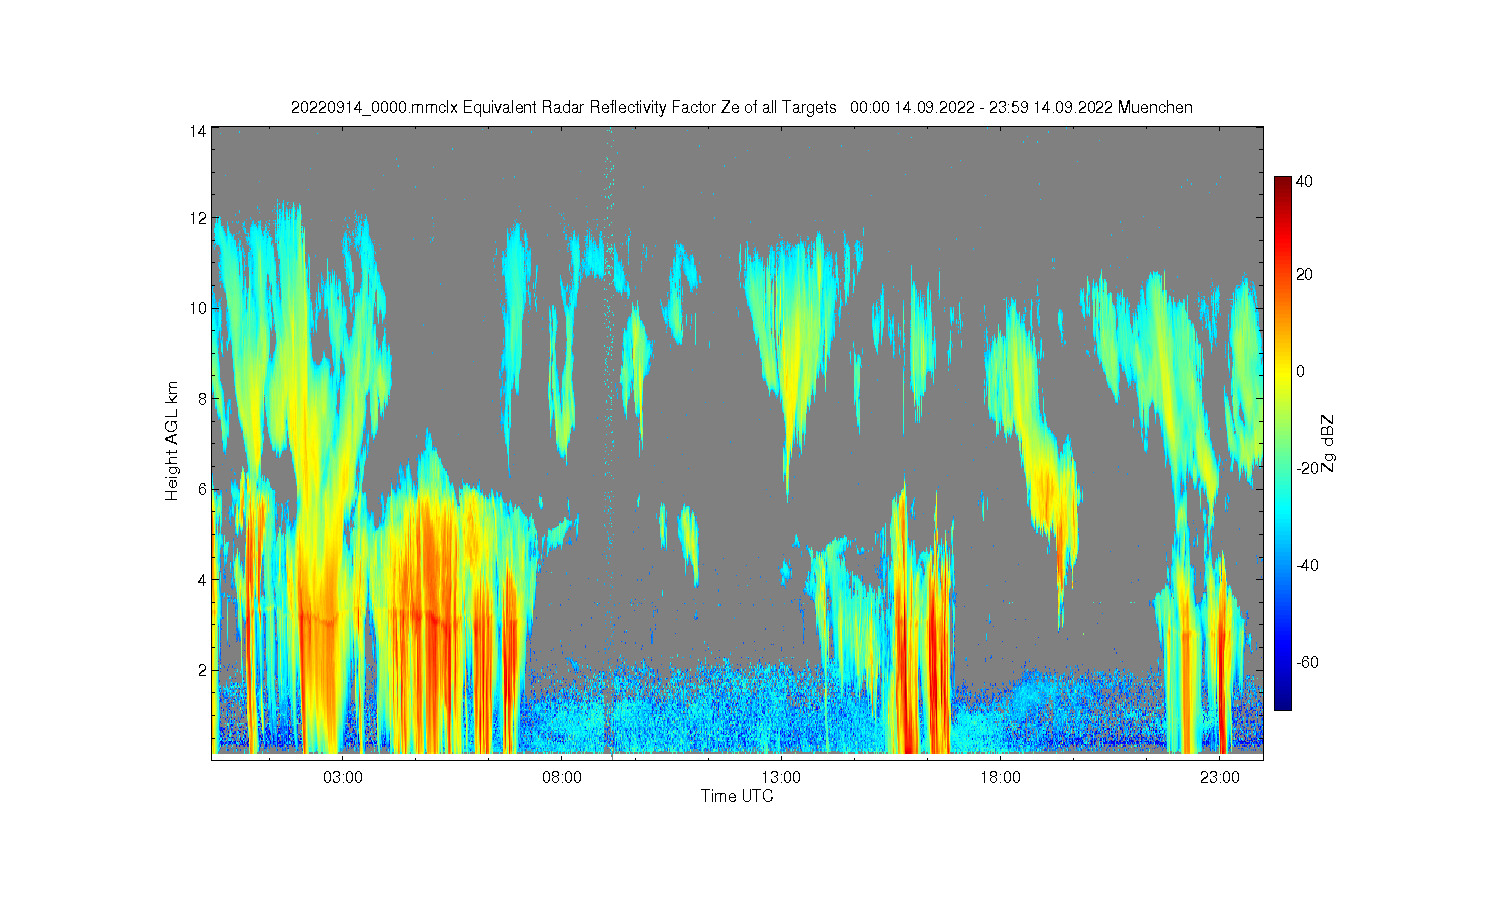1500x900 pixels.
Task: Click the 'Time UTC' axis label
Action: tap(737, 797)
